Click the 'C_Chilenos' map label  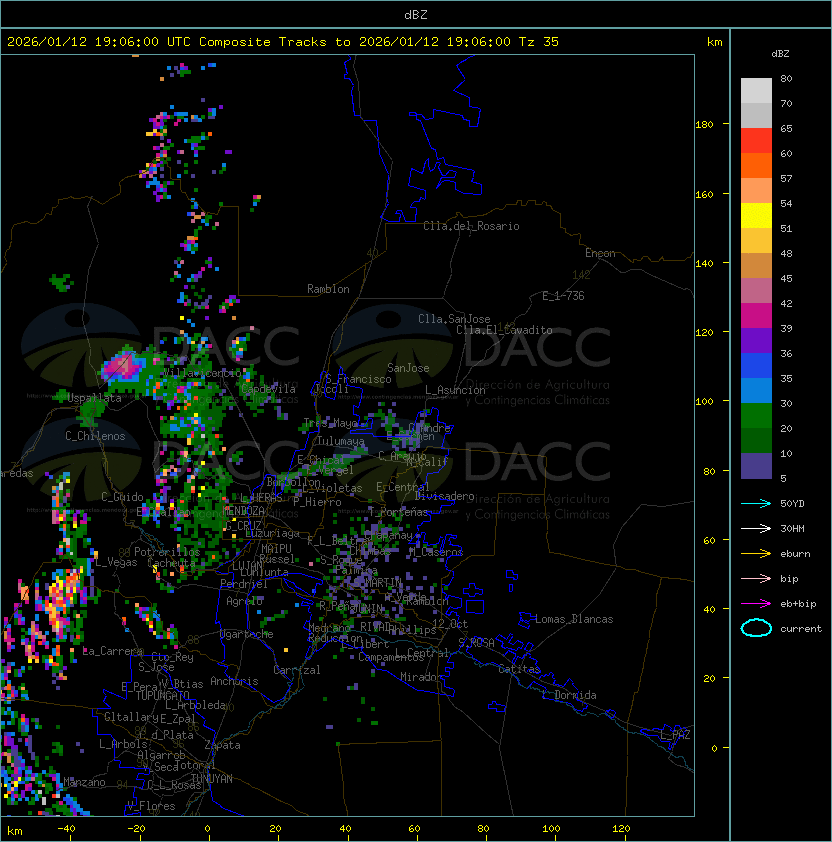(x=95, y=436)
